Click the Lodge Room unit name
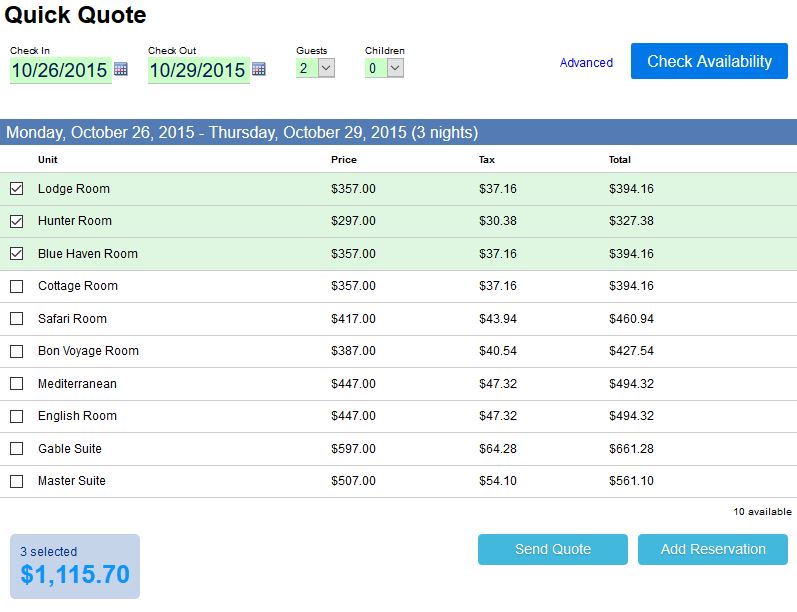Viewport: 797px width, 612px height. pyautogui.click(x=74, y=189)
